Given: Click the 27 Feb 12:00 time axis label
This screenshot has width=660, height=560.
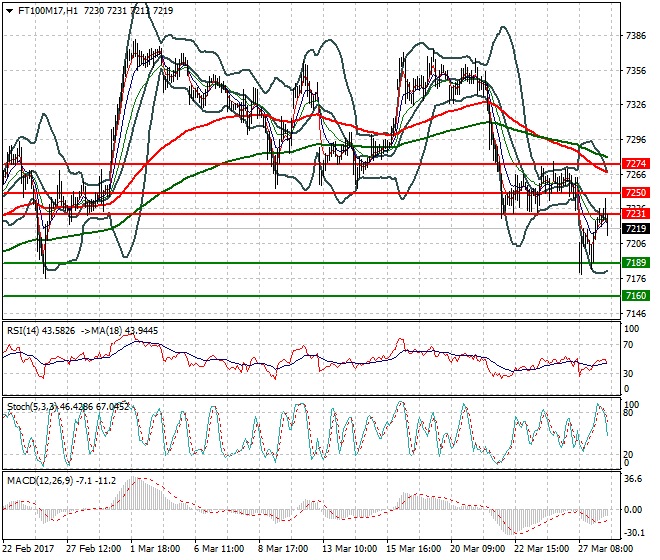Looking at the screenshot, I should click(93, 549).
